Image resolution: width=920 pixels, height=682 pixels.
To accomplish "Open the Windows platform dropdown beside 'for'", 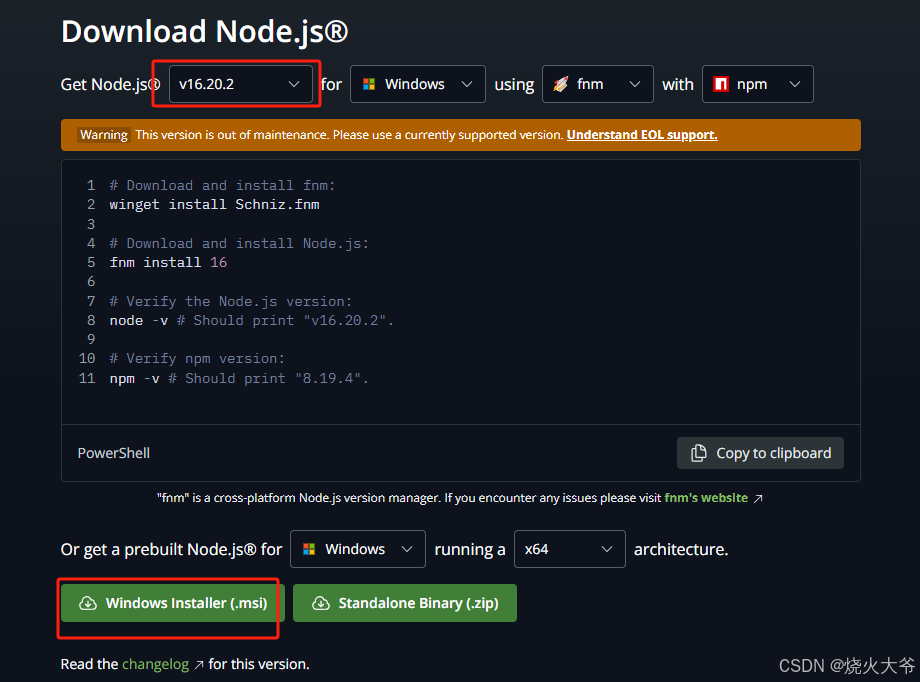I will point(417,84).
